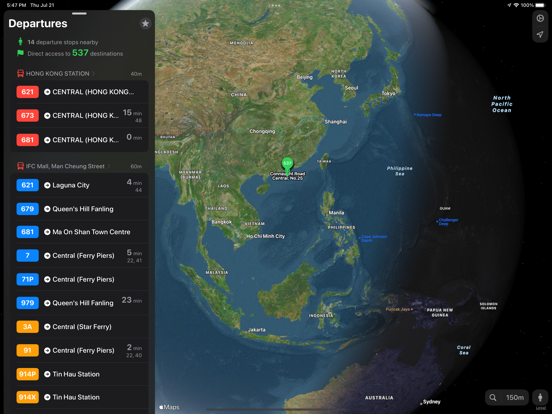Tap the Tin Hau Station row for 914P
Screen dimensions: 552x414
(x=79, y=374)
